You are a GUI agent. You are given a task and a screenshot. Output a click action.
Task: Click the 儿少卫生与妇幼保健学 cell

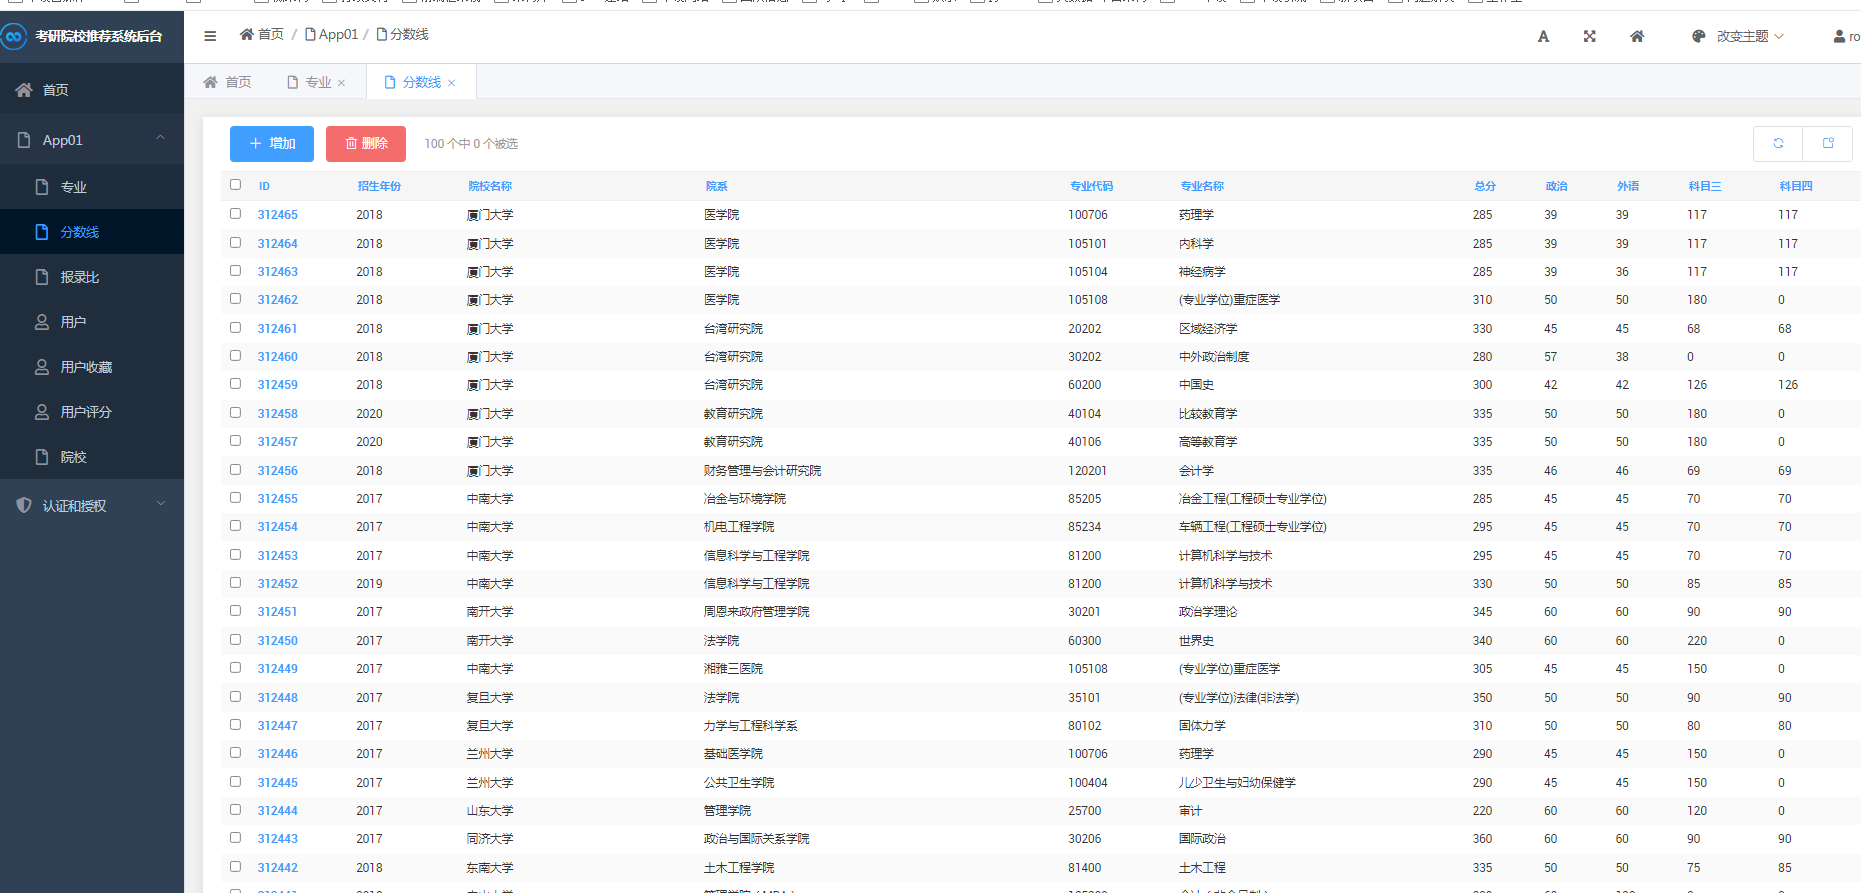click(x=1237, y=783)
